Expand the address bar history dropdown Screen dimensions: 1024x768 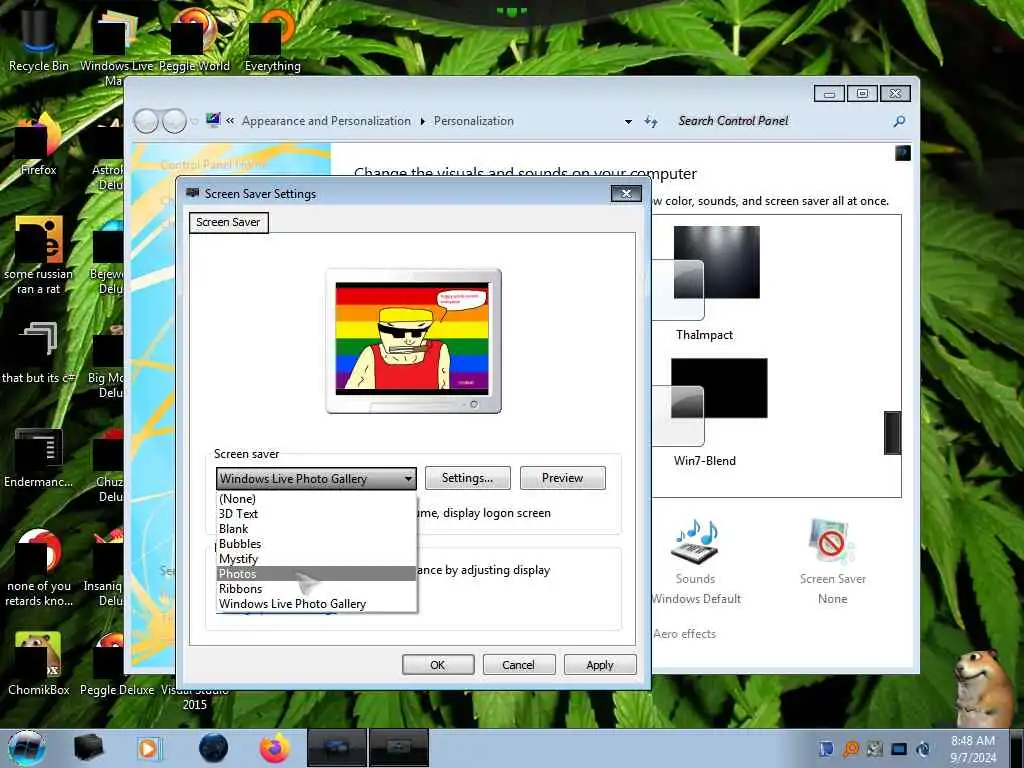(628, 121)
